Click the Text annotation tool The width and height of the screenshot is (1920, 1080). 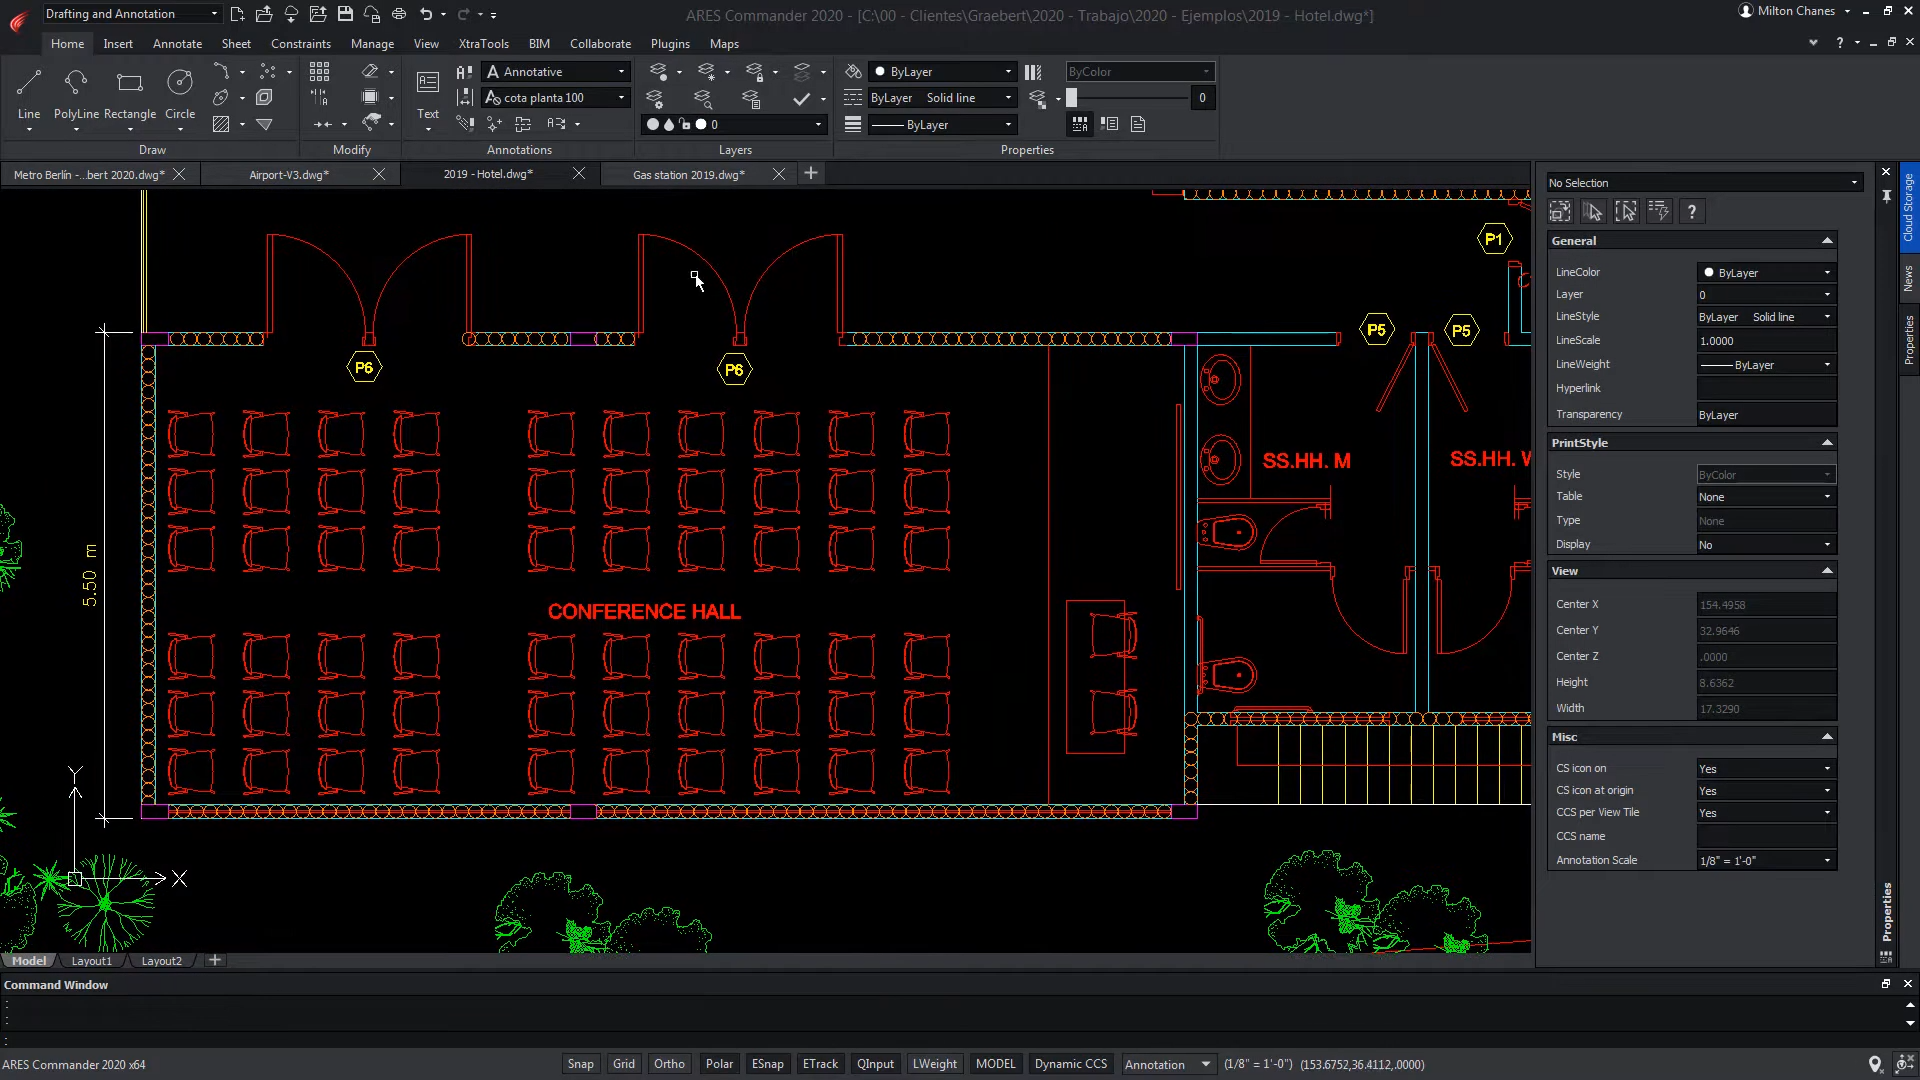(x=428, y=94)
